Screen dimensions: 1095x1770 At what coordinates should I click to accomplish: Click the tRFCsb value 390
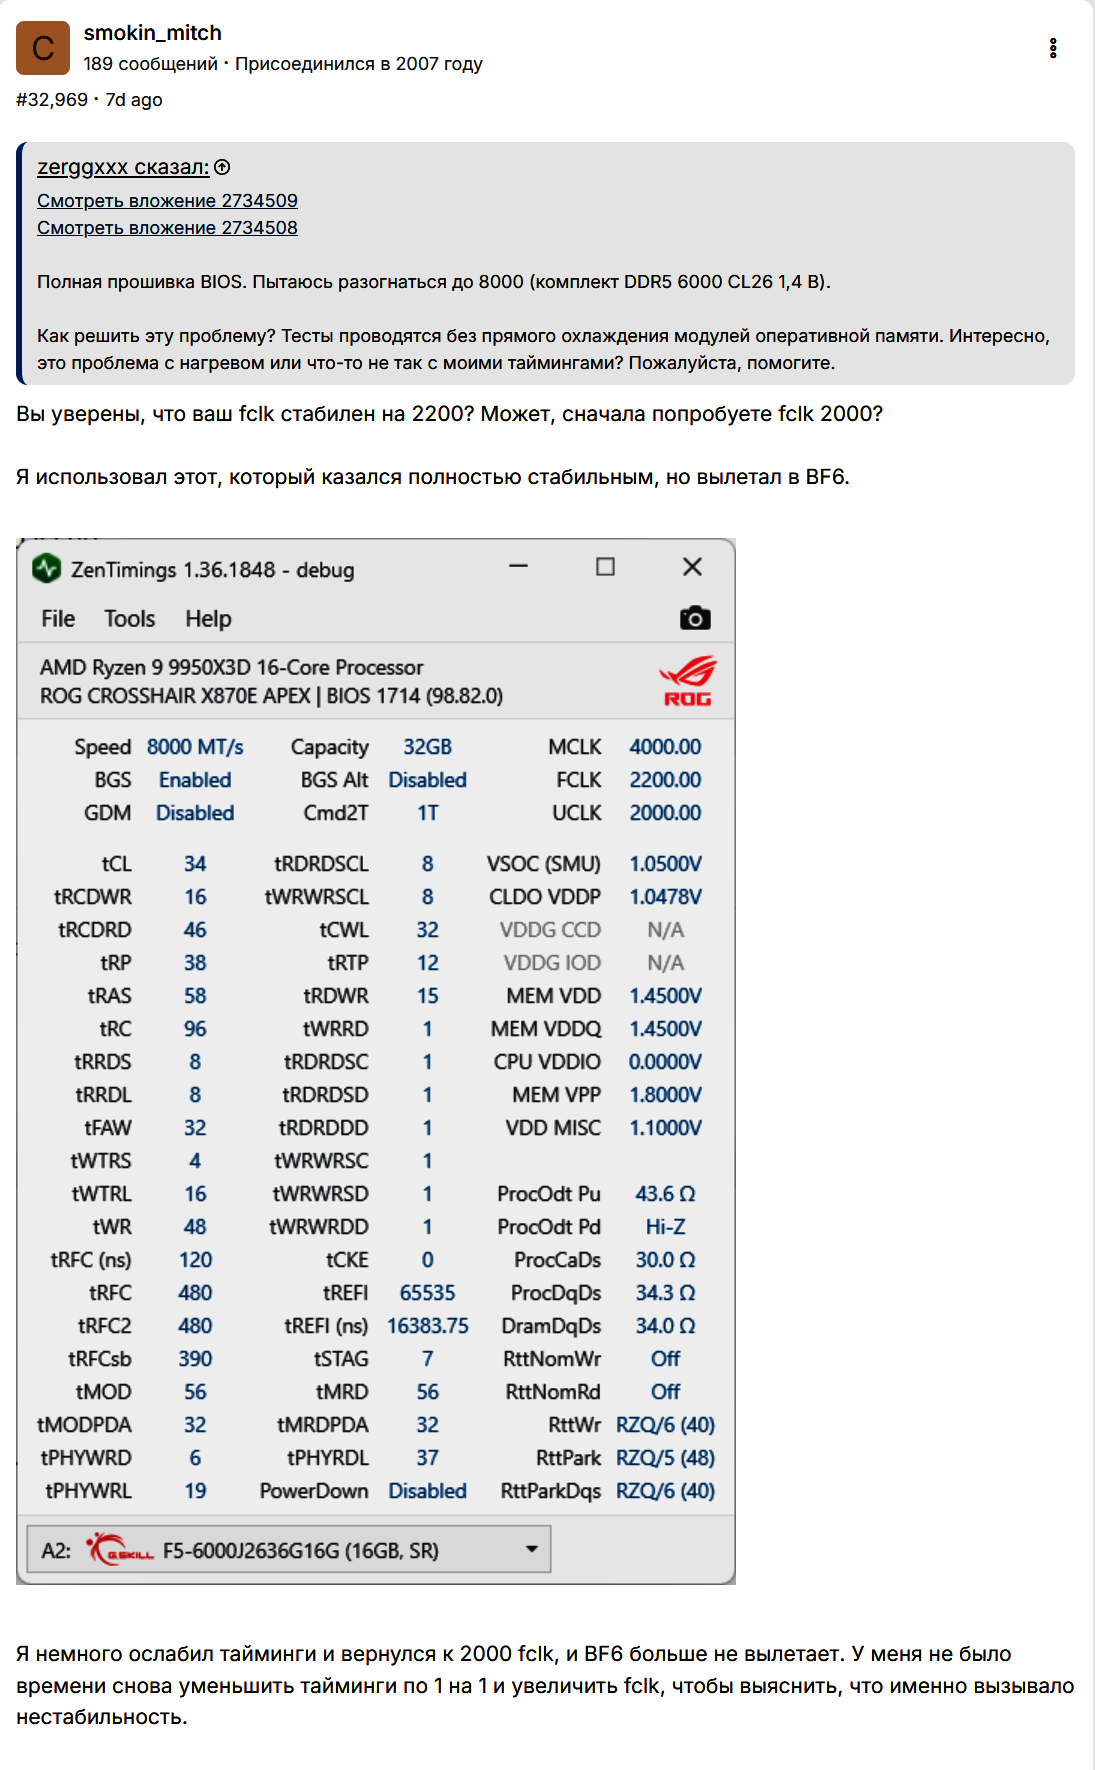[x=195, y=1359]
